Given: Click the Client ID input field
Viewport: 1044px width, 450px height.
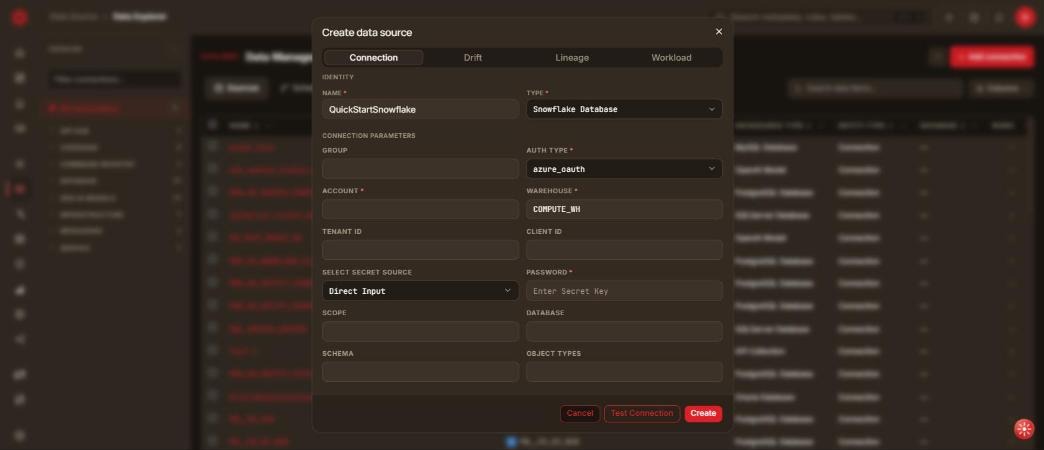Looking at the screenshot, I should [624, 250].
